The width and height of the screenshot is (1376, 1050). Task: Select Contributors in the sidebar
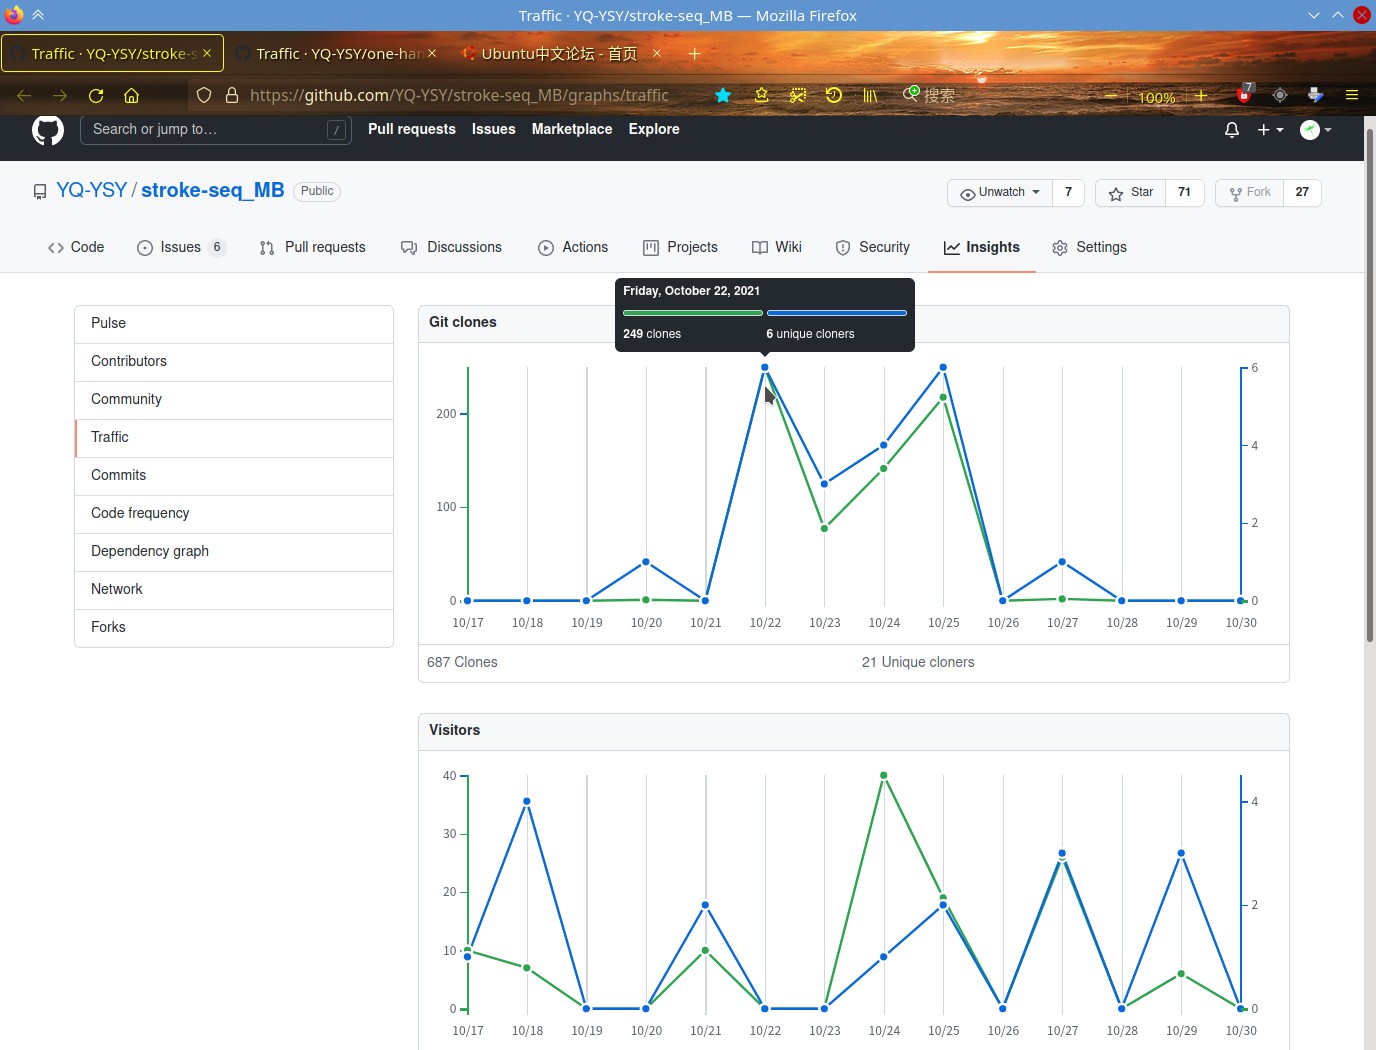(234, 362)
